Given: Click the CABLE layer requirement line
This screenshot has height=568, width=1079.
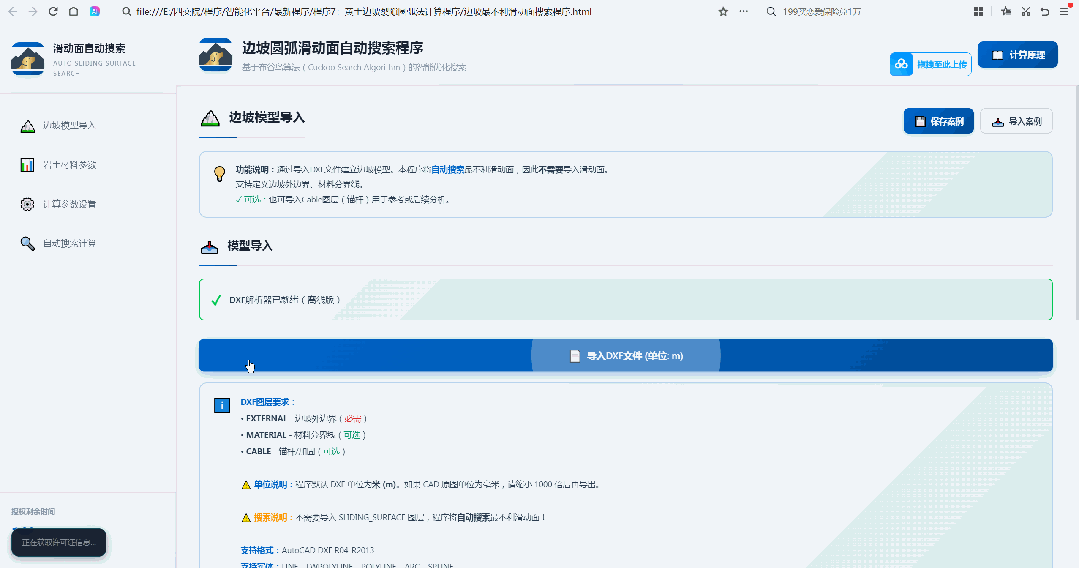Looking at the screenshot, I should [x=292, y=451].
